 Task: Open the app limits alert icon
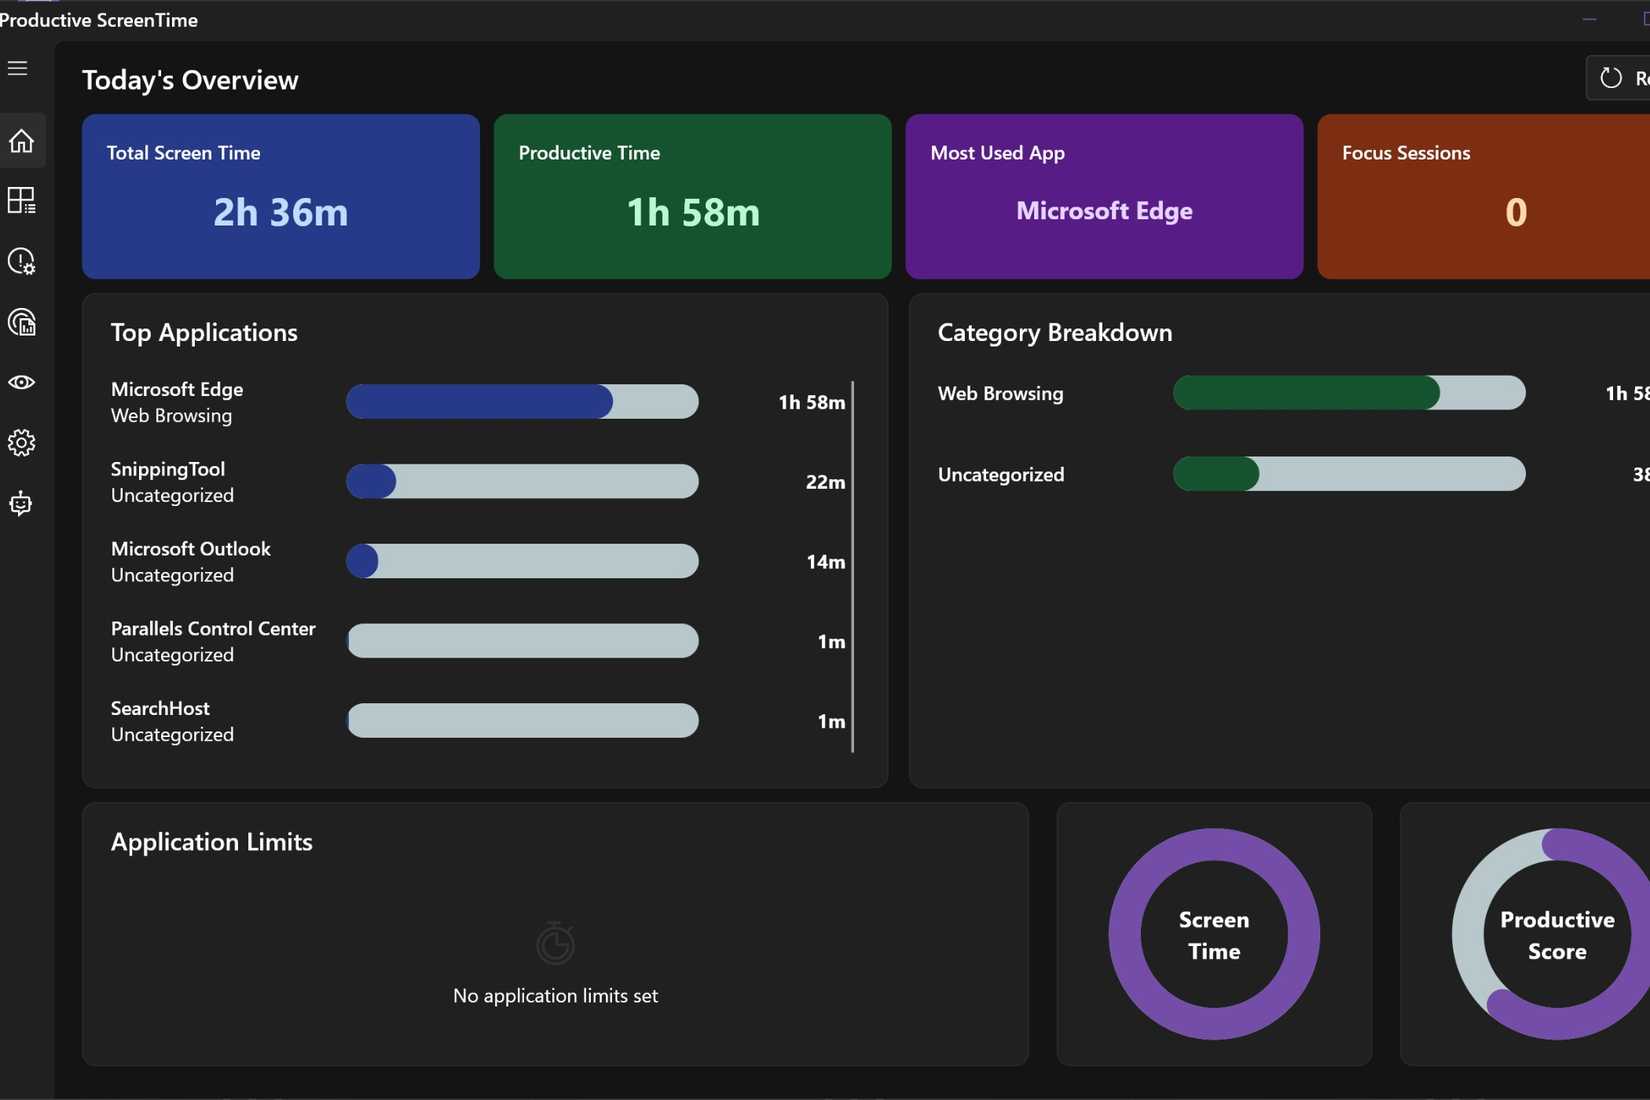tap(21, 261)
